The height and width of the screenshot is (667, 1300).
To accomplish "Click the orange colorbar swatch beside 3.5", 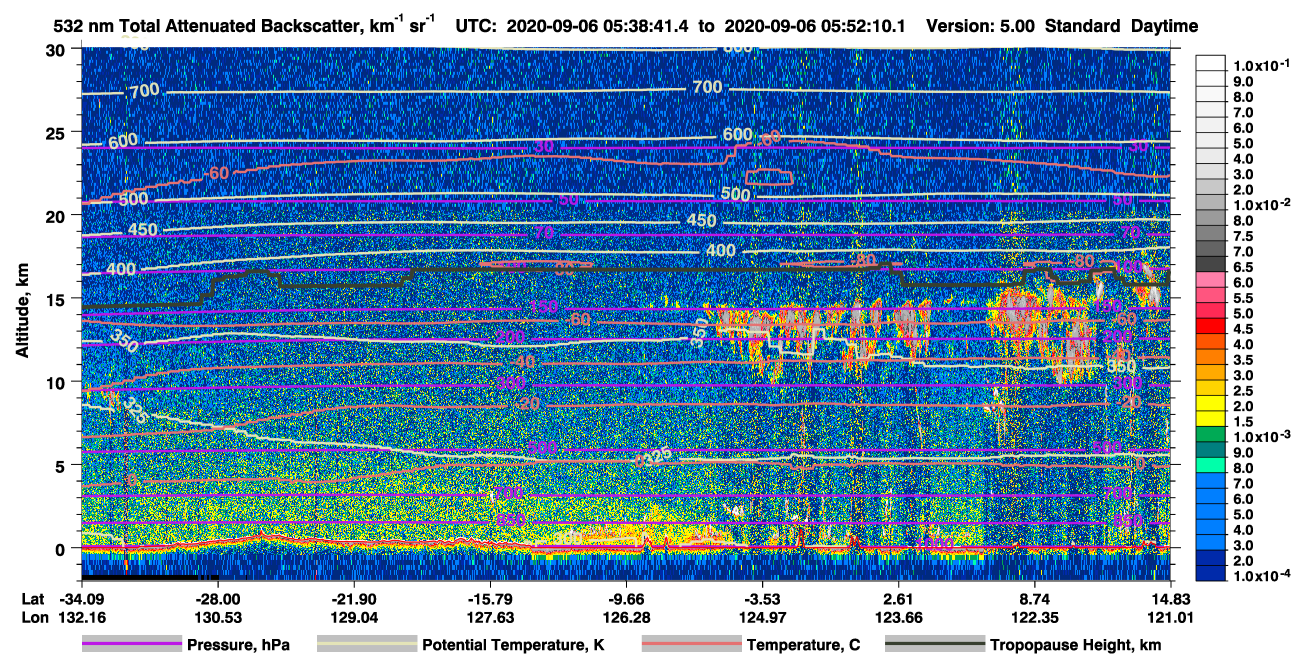I will coord(1211,357).
